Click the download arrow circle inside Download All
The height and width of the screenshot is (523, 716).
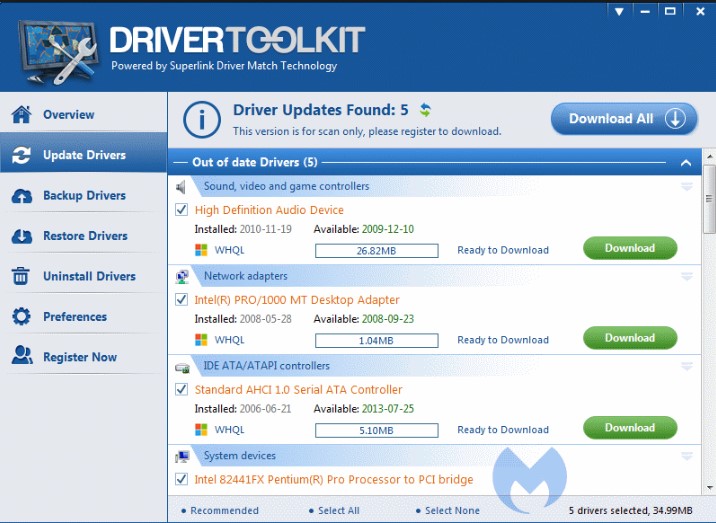pos(675,119)
